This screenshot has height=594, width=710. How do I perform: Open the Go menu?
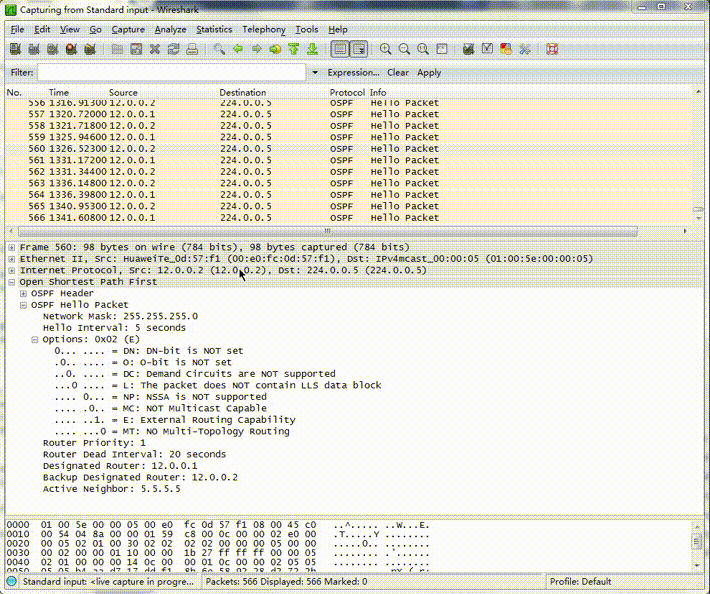[x=95, y=29]
